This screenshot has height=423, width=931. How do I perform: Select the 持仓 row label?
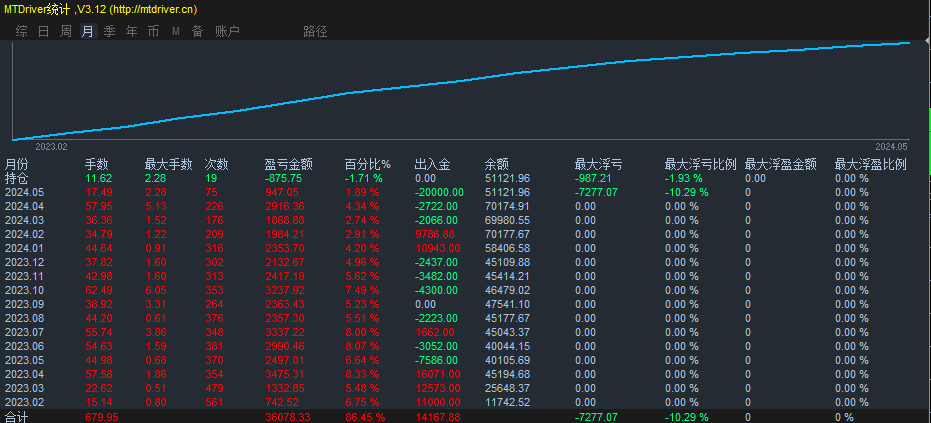16,178
